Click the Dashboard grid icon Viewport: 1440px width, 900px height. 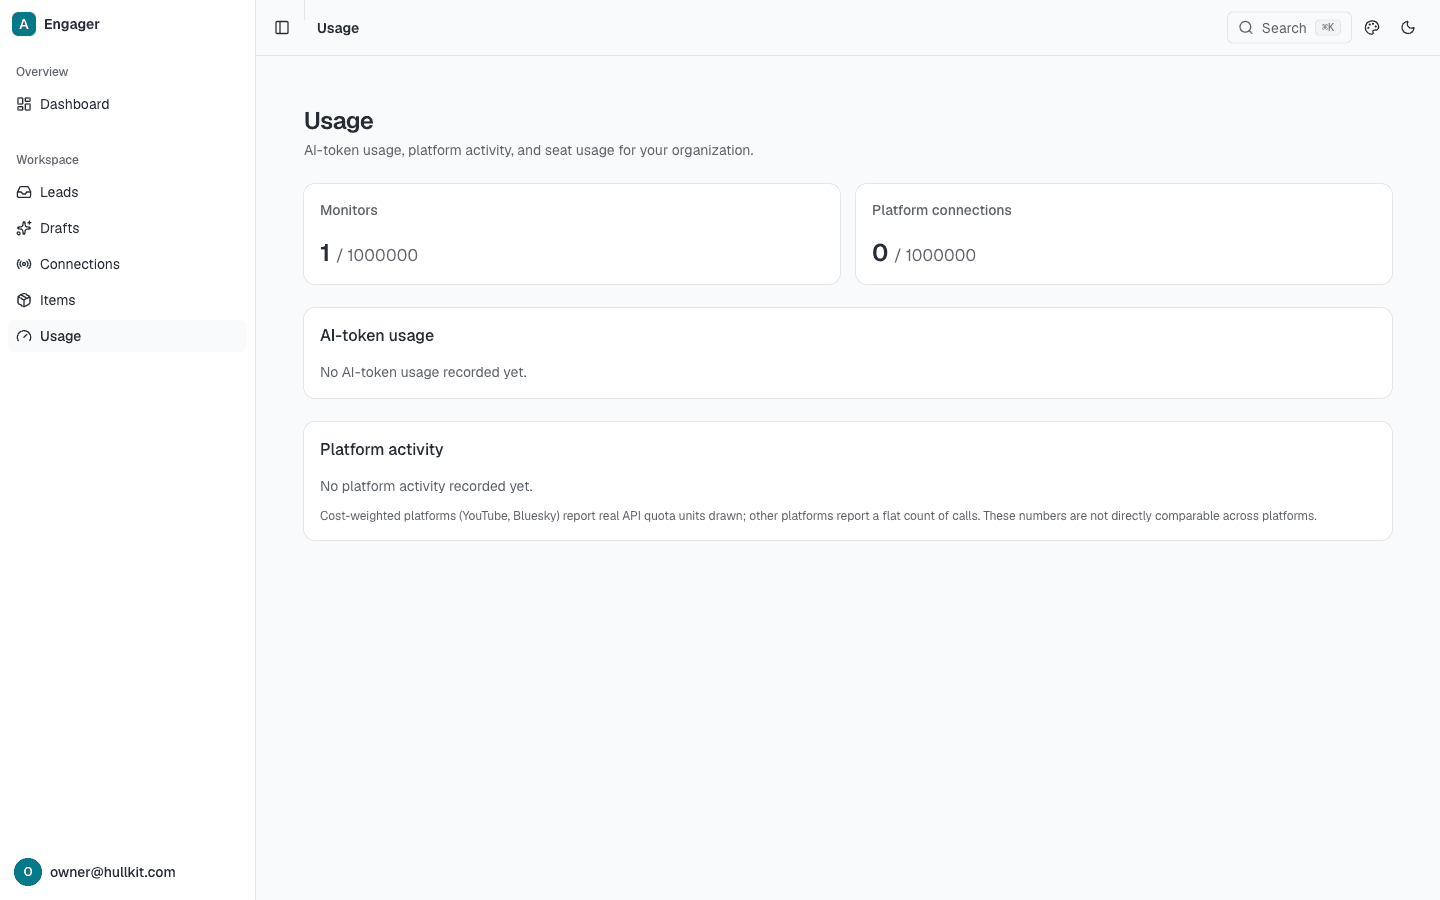[24, 104]
